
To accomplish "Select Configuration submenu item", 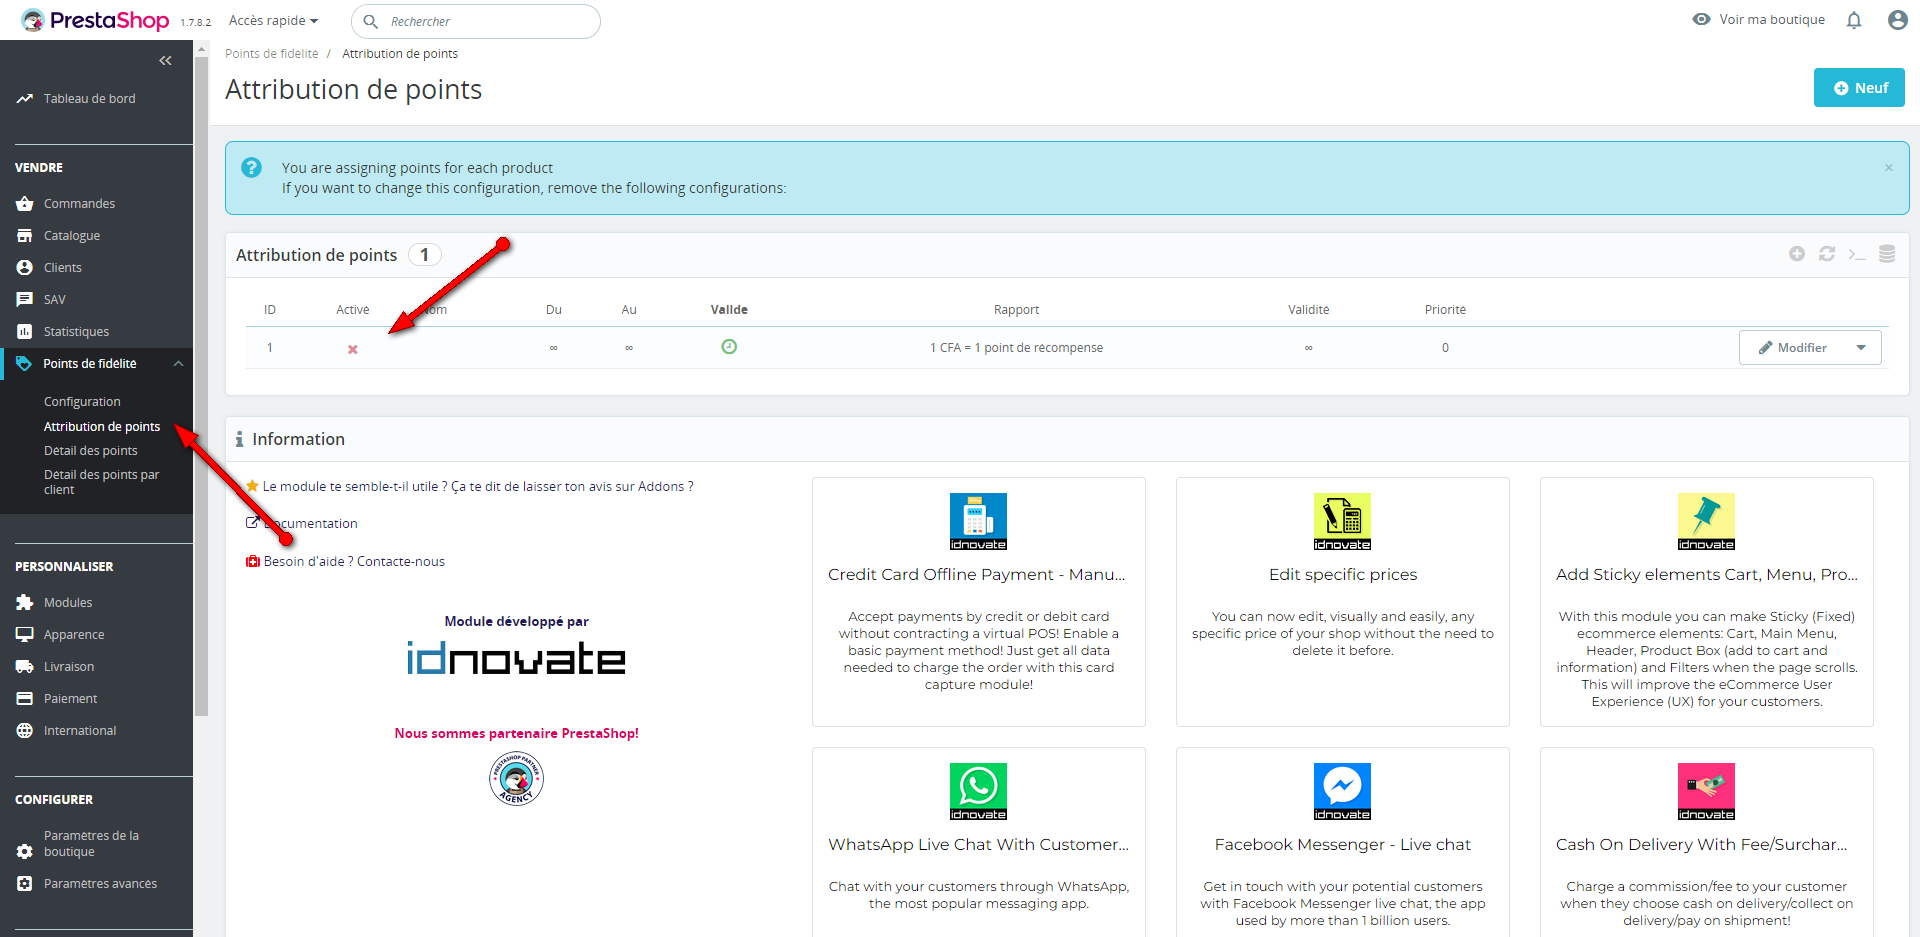I will pyautogui.click(x=82, y=402).
